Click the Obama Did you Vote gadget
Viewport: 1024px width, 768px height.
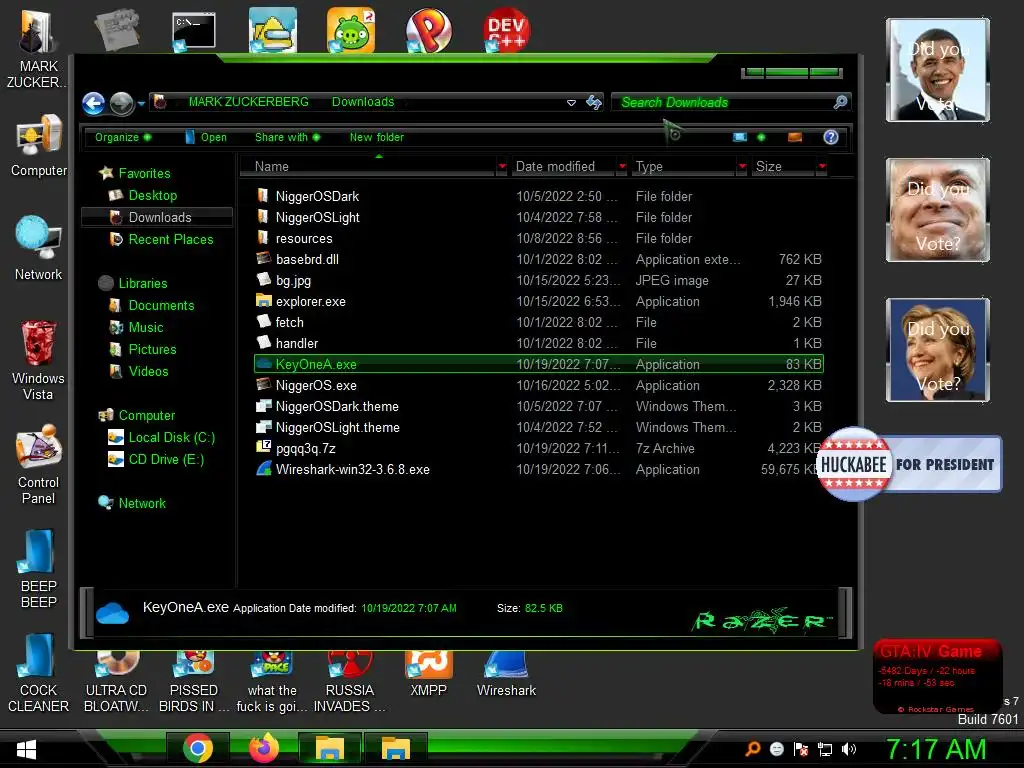[937, 70]
